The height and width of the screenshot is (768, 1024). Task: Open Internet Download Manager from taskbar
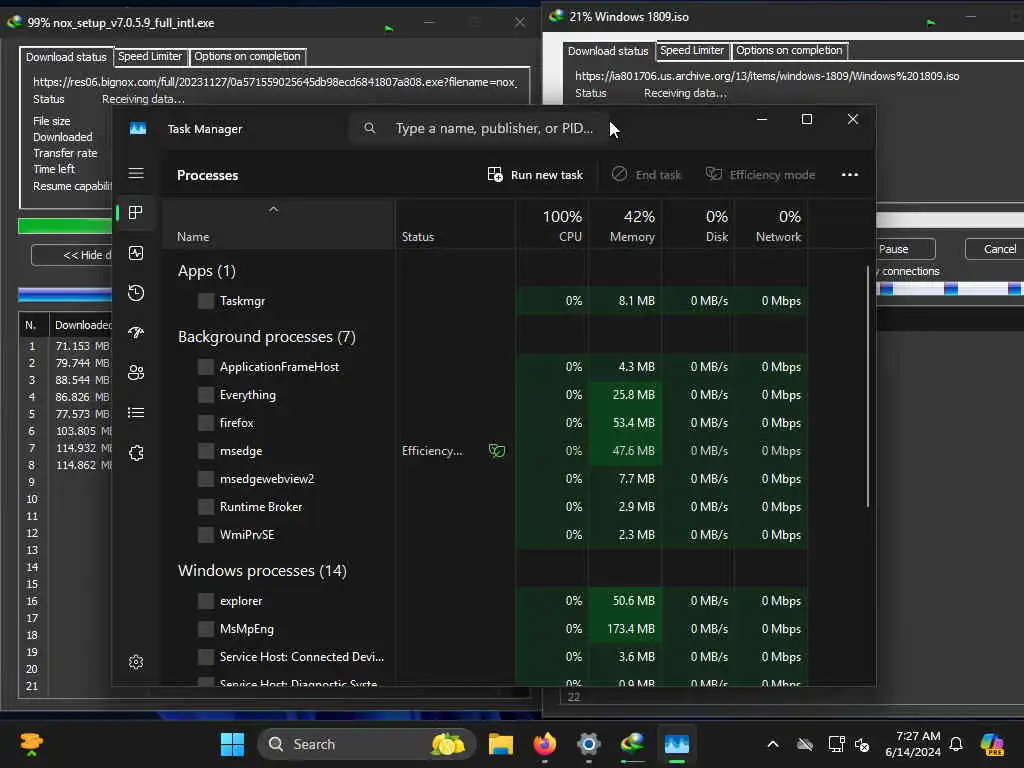pos(632,744)
